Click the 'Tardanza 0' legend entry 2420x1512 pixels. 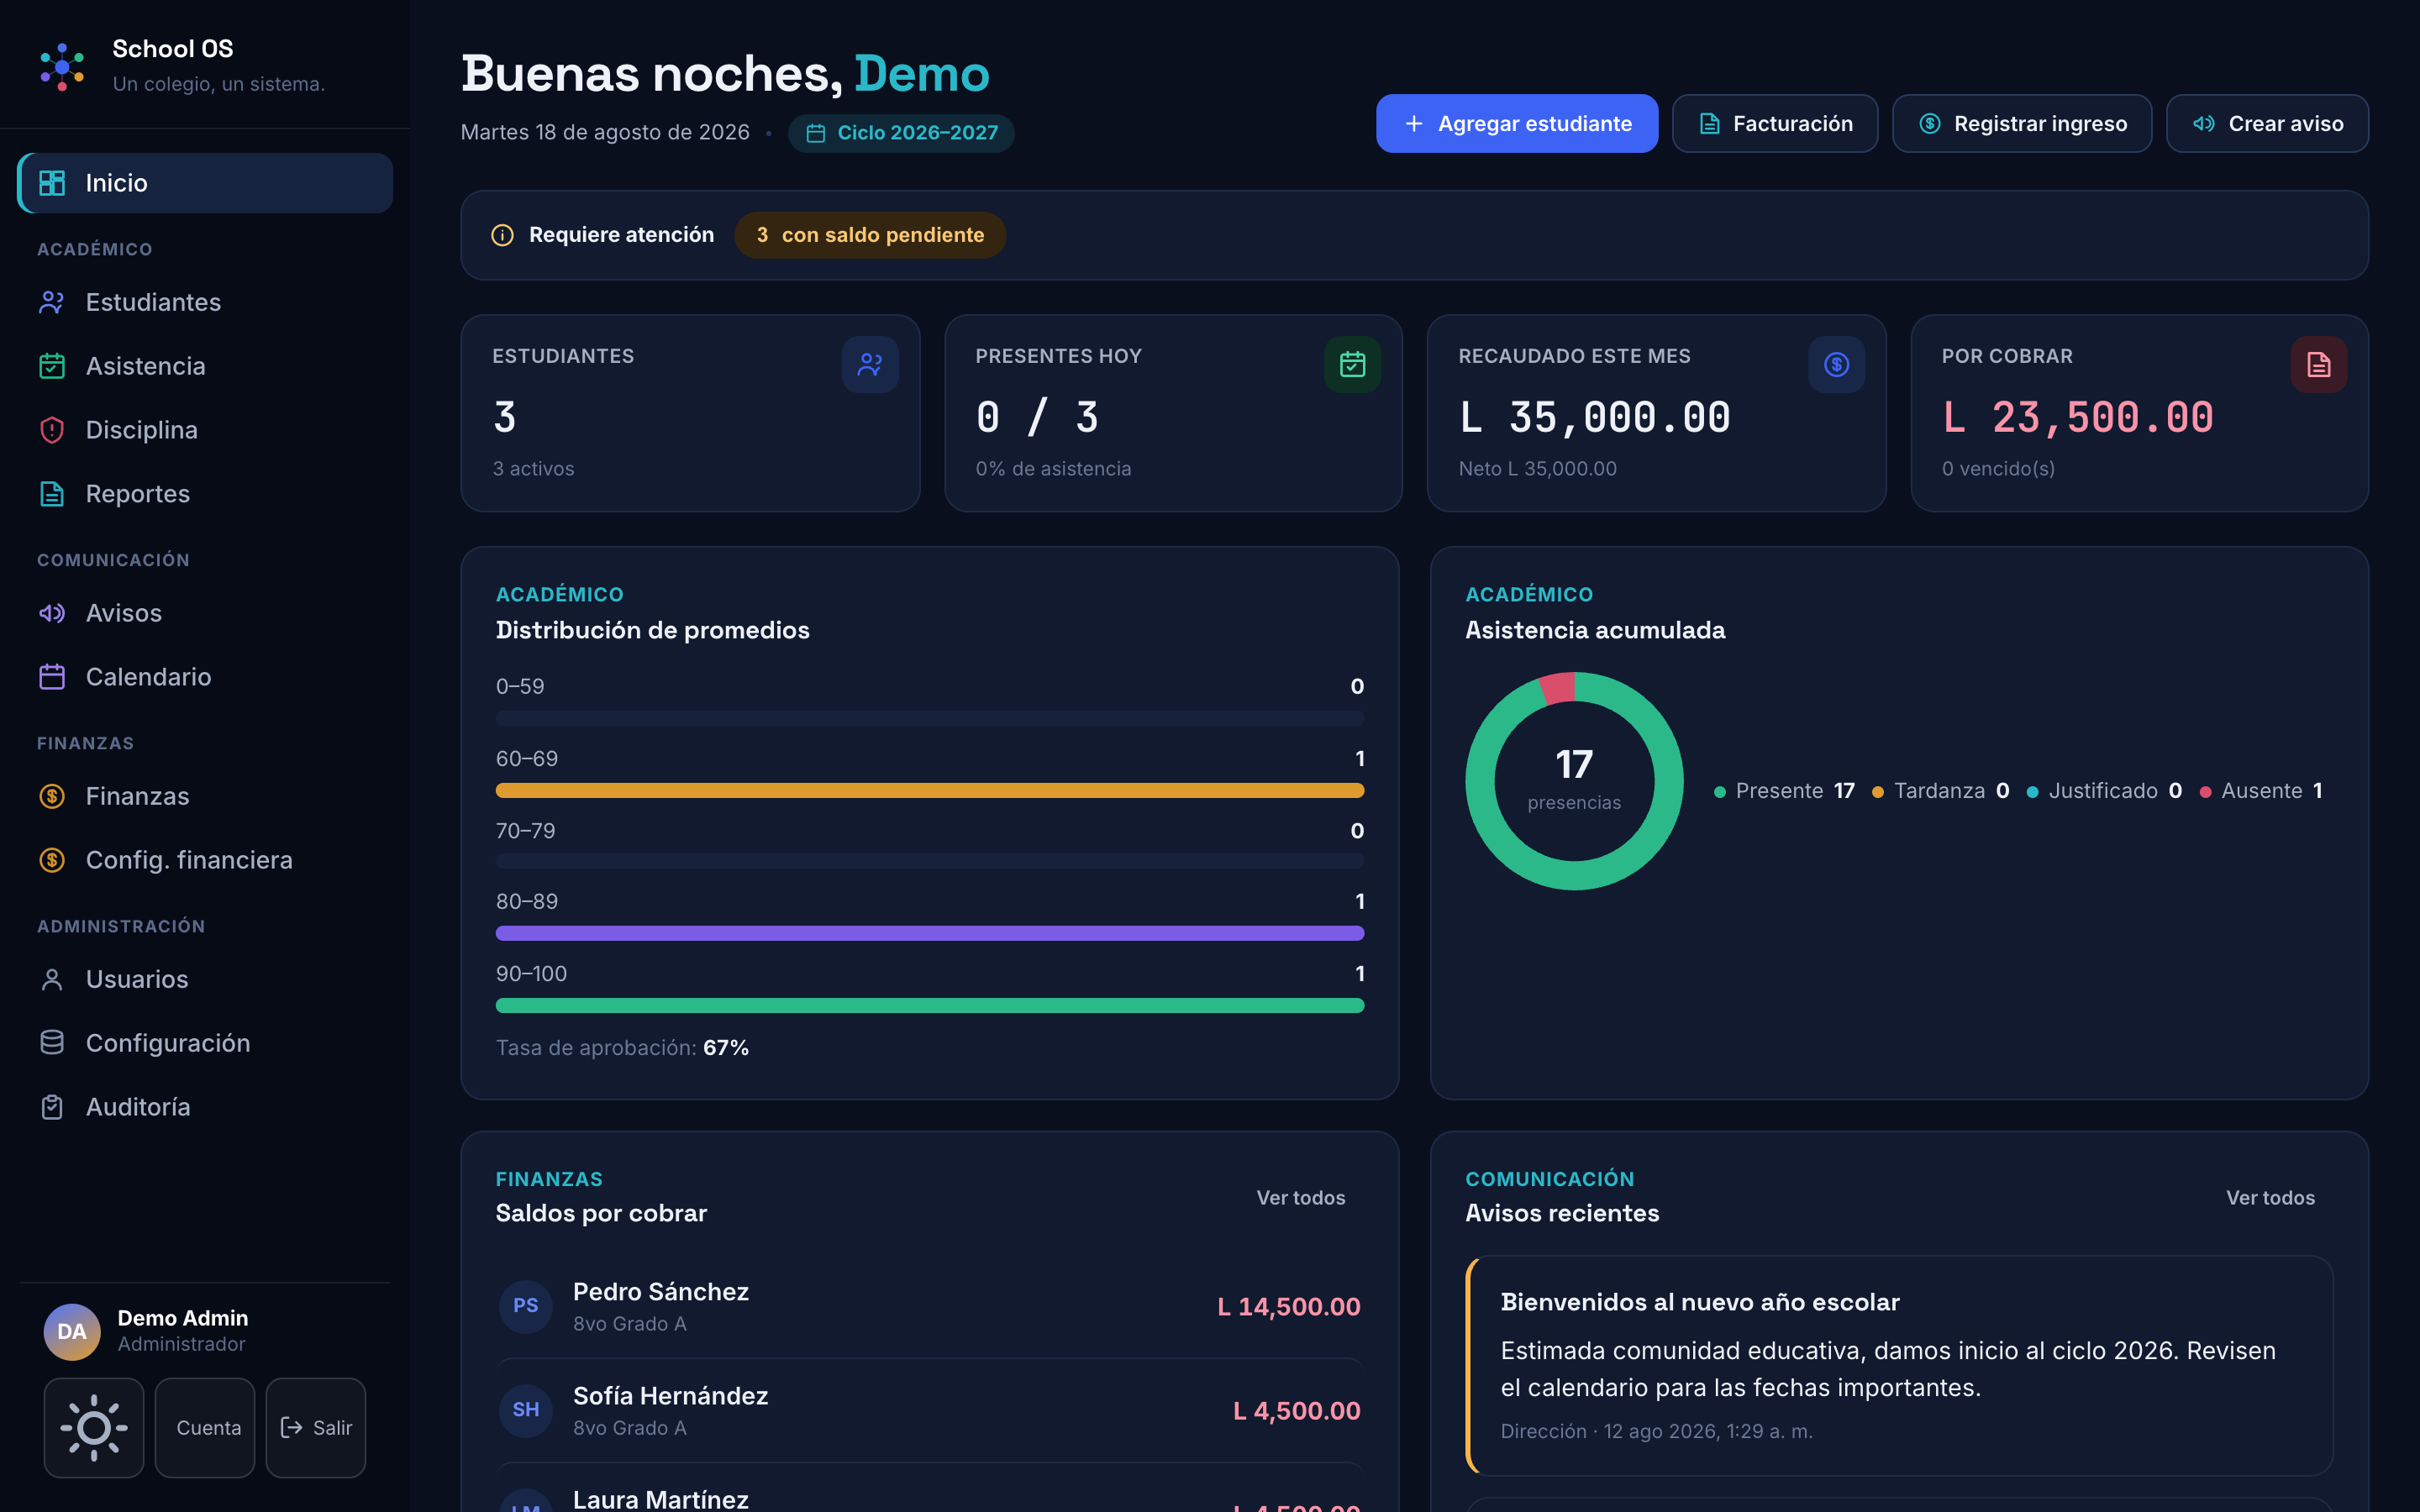(x=1941, y=791)
